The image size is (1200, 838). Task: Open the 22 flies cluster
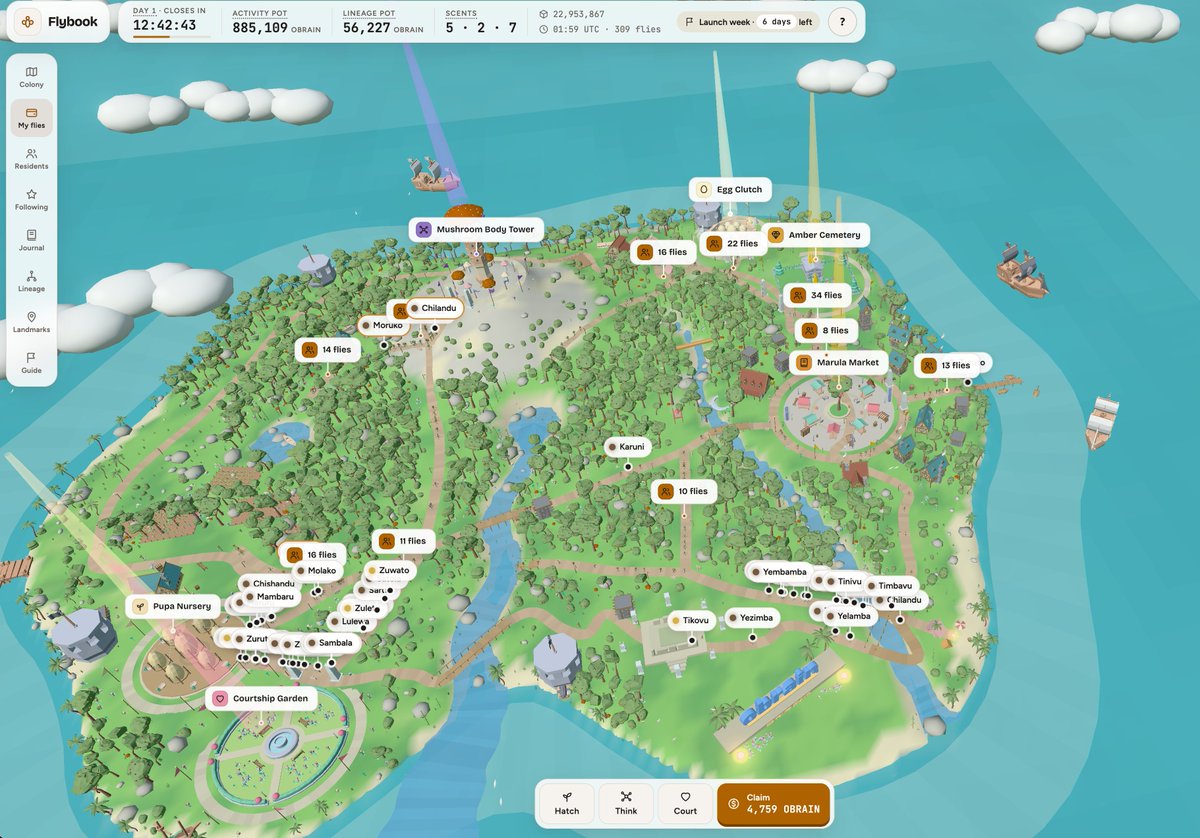[x=733, y=243]
